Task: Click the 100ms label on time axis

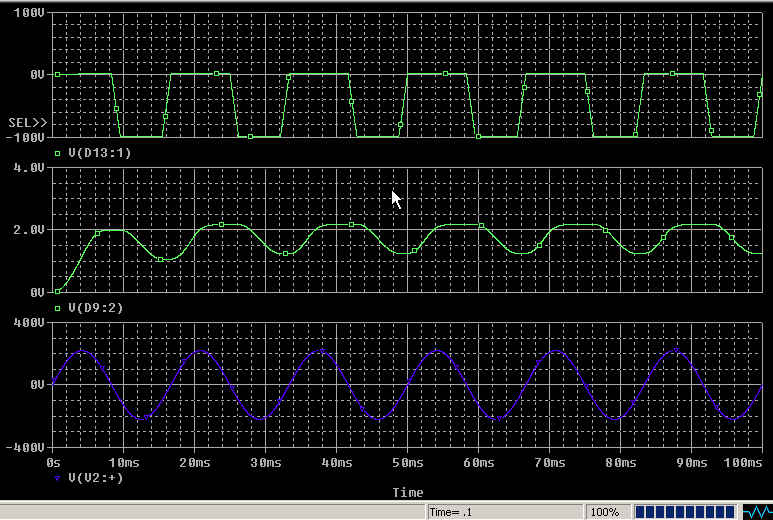Action: coord(741,464)
